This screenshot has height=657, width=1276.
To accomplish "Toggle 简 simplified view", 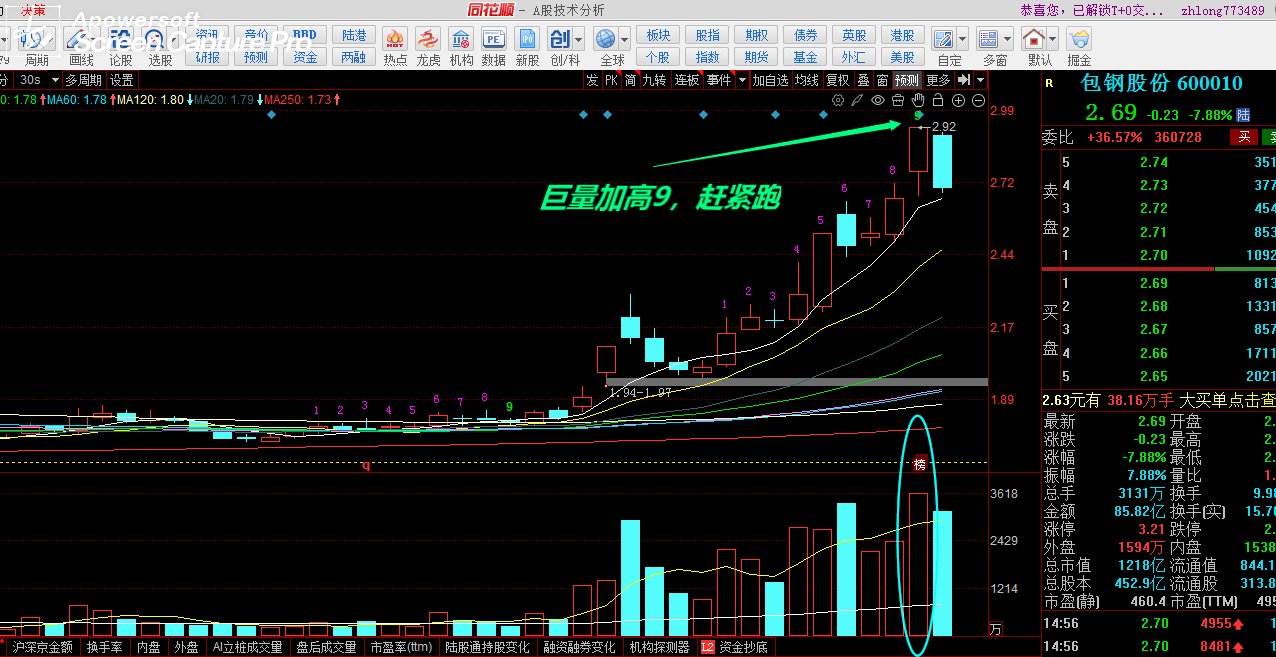I will click(630, 80).
